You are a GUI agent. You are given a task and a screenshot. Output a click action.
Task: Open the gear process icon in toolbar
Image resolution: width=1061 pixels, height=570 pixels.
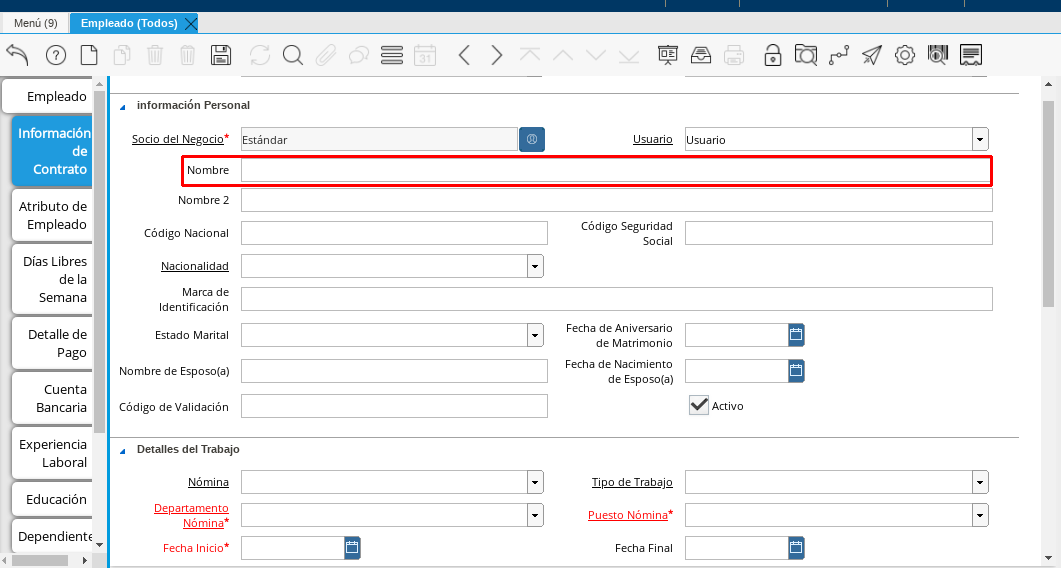904,55
